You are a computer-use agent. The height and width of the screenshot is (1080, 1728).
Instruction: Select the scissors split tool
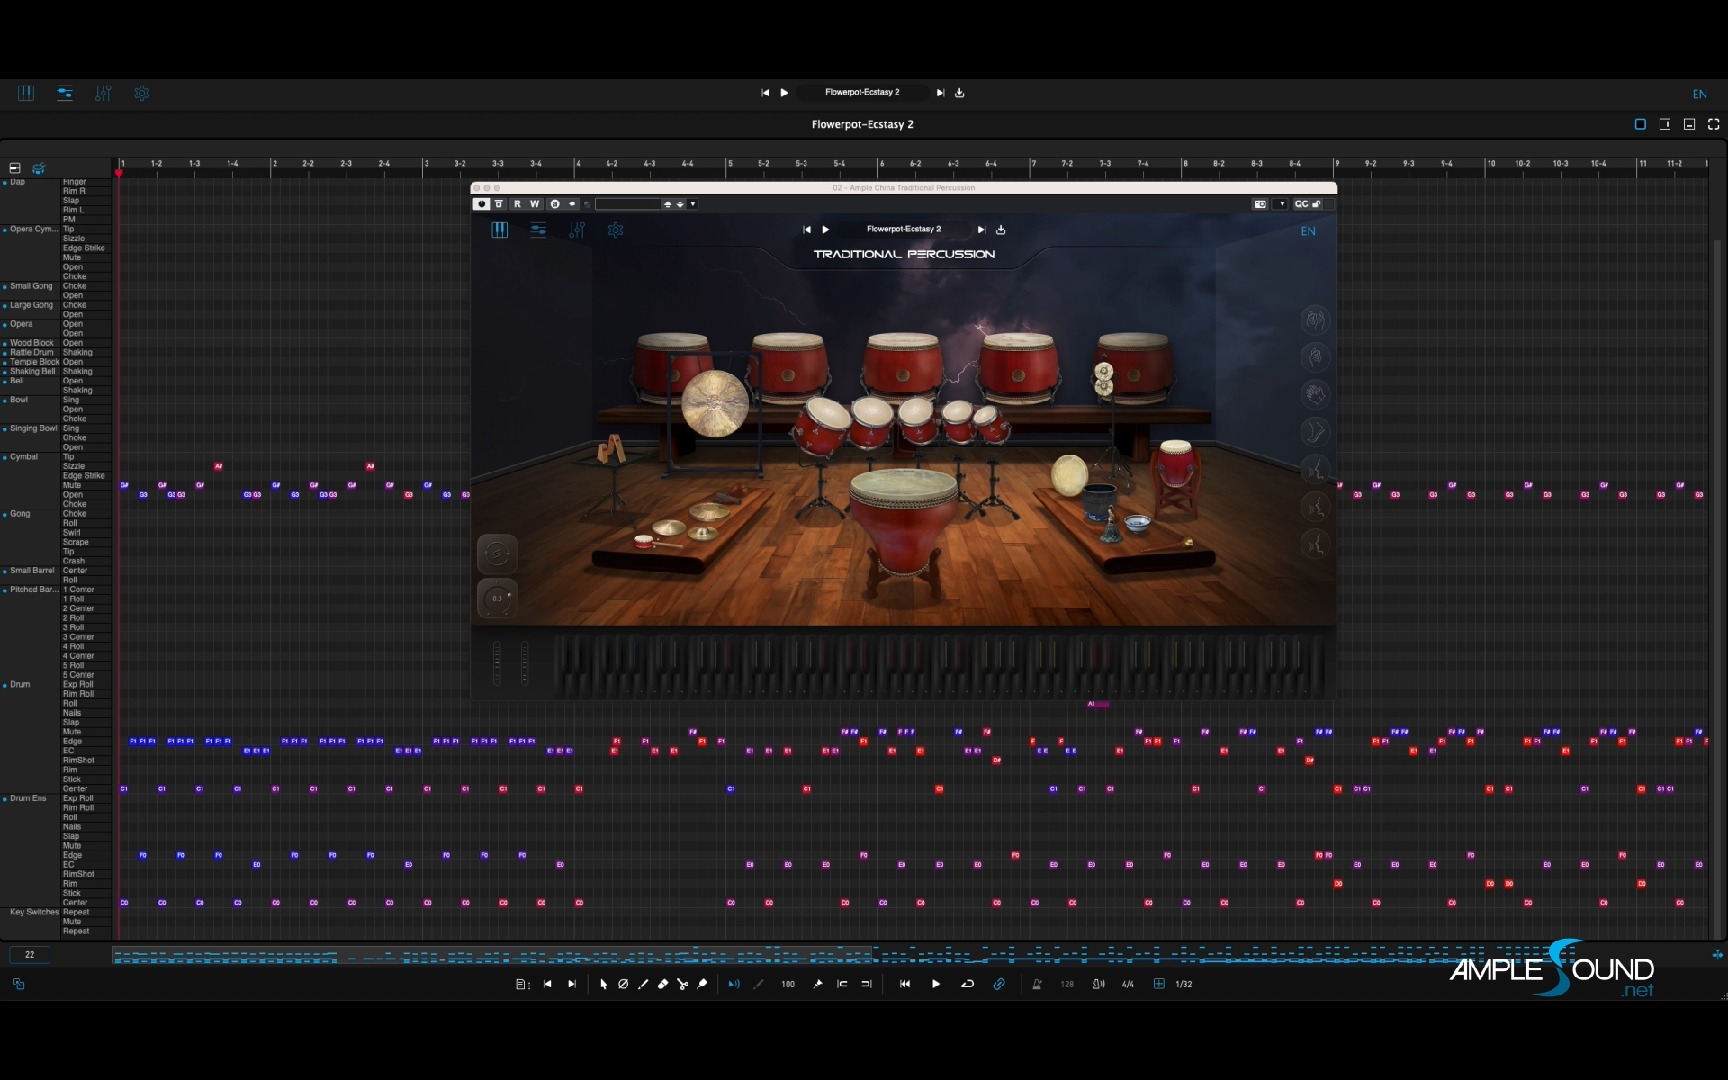click(x=683, y=984)
